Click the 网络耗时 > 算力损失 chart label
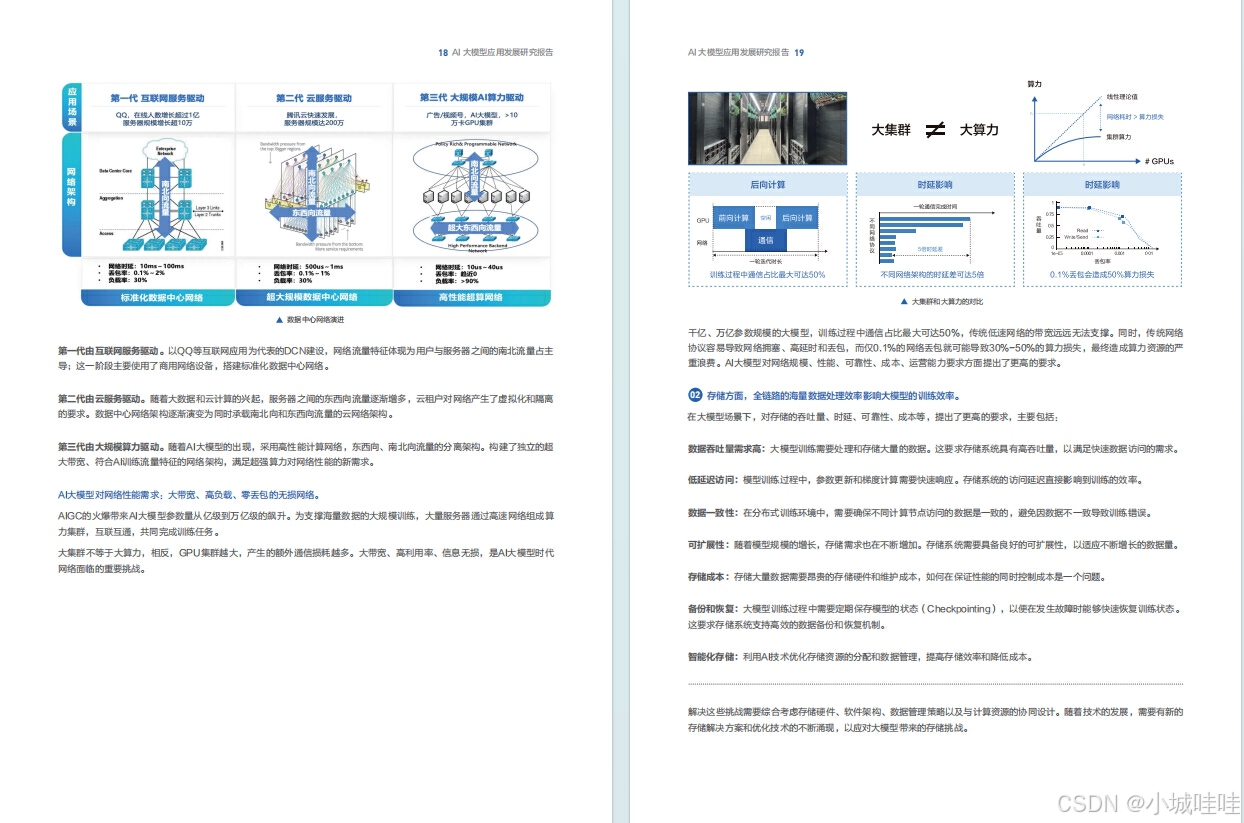Image resolution: width=1244 pixels, height=823 pixels. (1136, 116)
